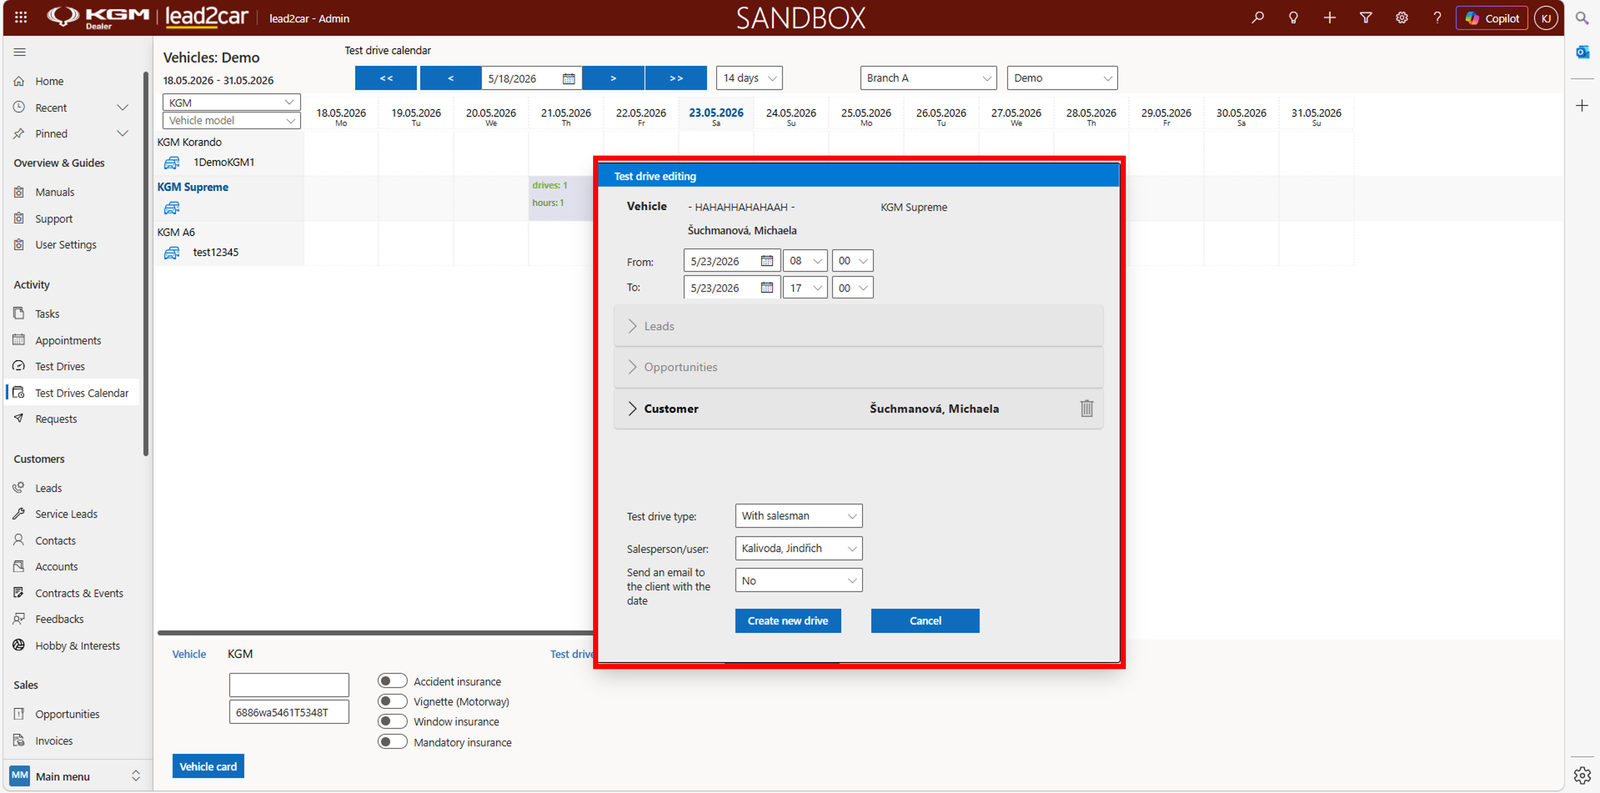Open Feedbacks in sidebar
The height and width of the screenshot is (793, 1600).
tap(59, 619)
